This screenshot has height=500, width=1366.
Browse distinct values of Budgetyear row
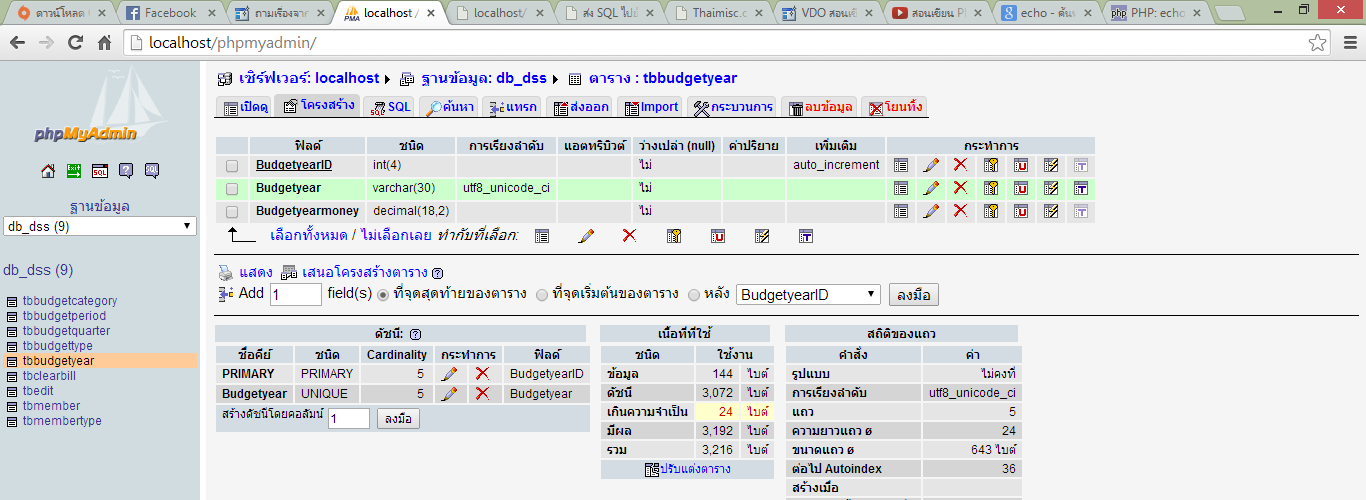[x=901, y=188]
